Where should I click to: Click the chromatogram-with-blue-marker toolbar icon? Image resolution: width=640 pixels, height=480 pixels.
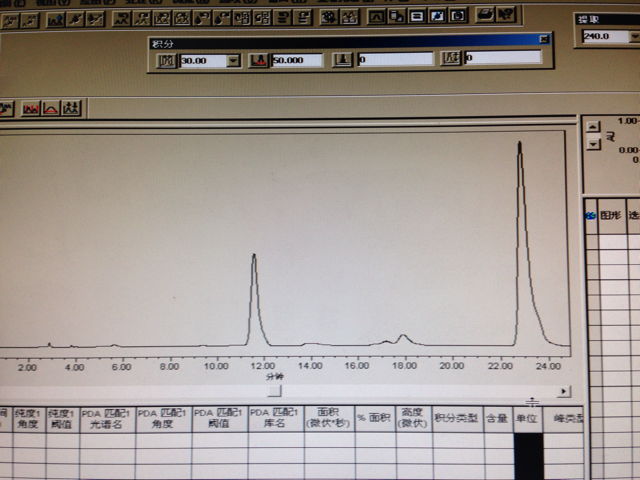pyautogui.click(x=55, y=19)
